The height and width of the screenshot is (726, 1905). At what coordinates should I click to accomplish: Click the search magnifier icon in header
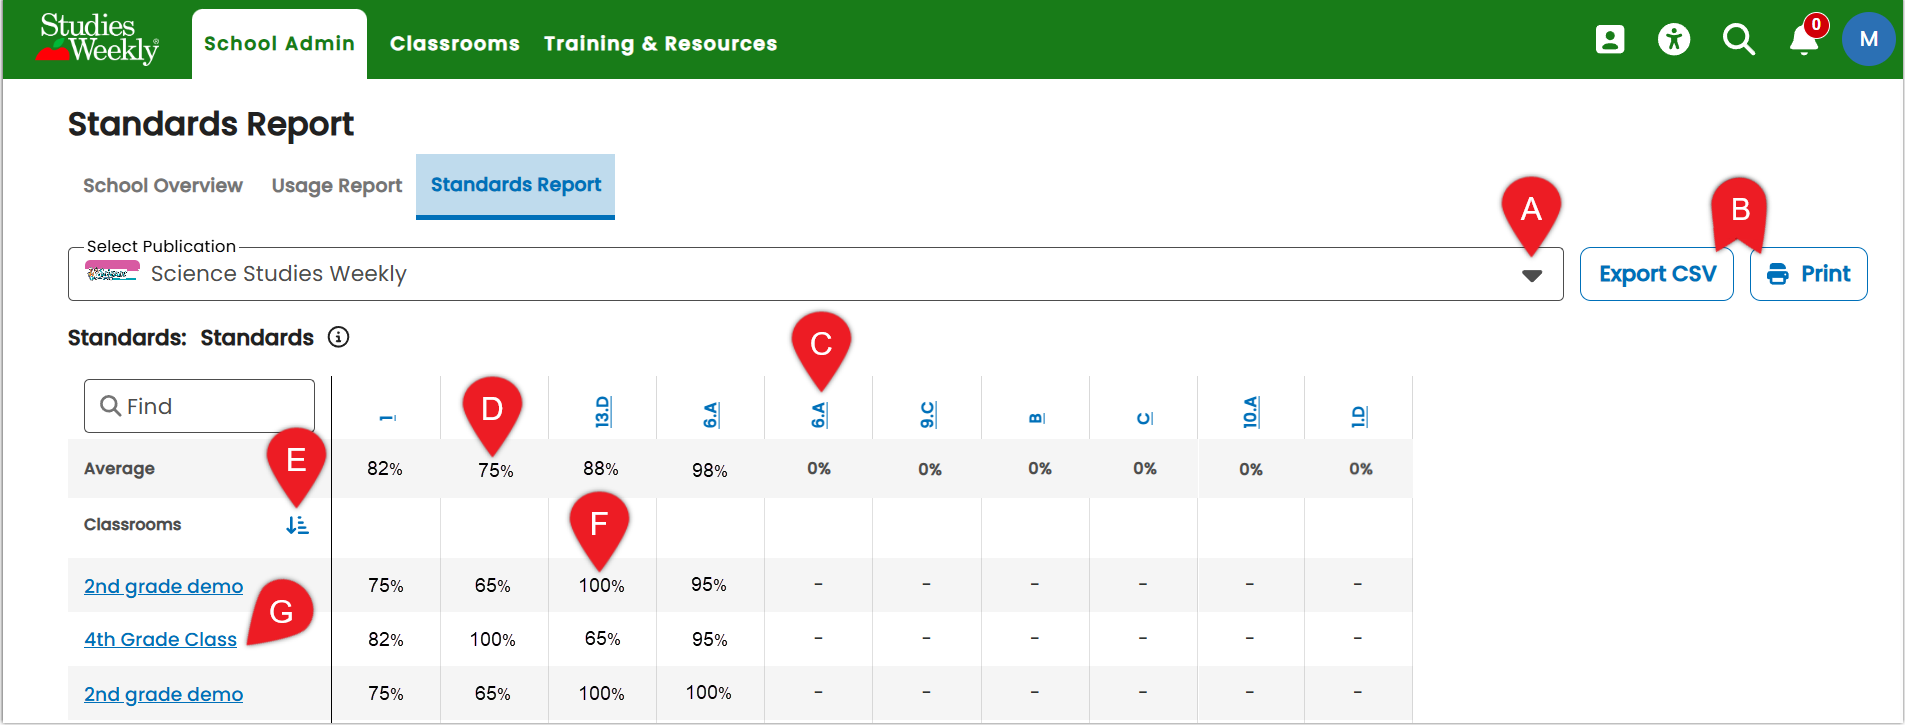pyautogui.click(x=1739, y=40)
